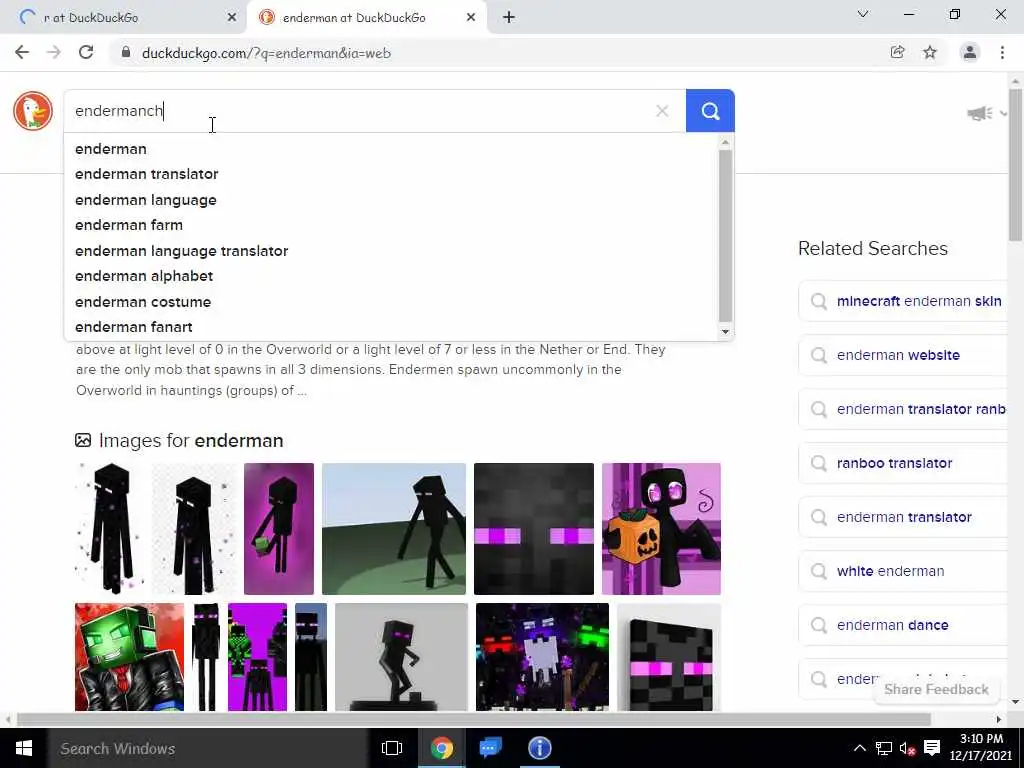Open related search 'white enderman'
This screenshot has width=1024, height=768.
903,571
